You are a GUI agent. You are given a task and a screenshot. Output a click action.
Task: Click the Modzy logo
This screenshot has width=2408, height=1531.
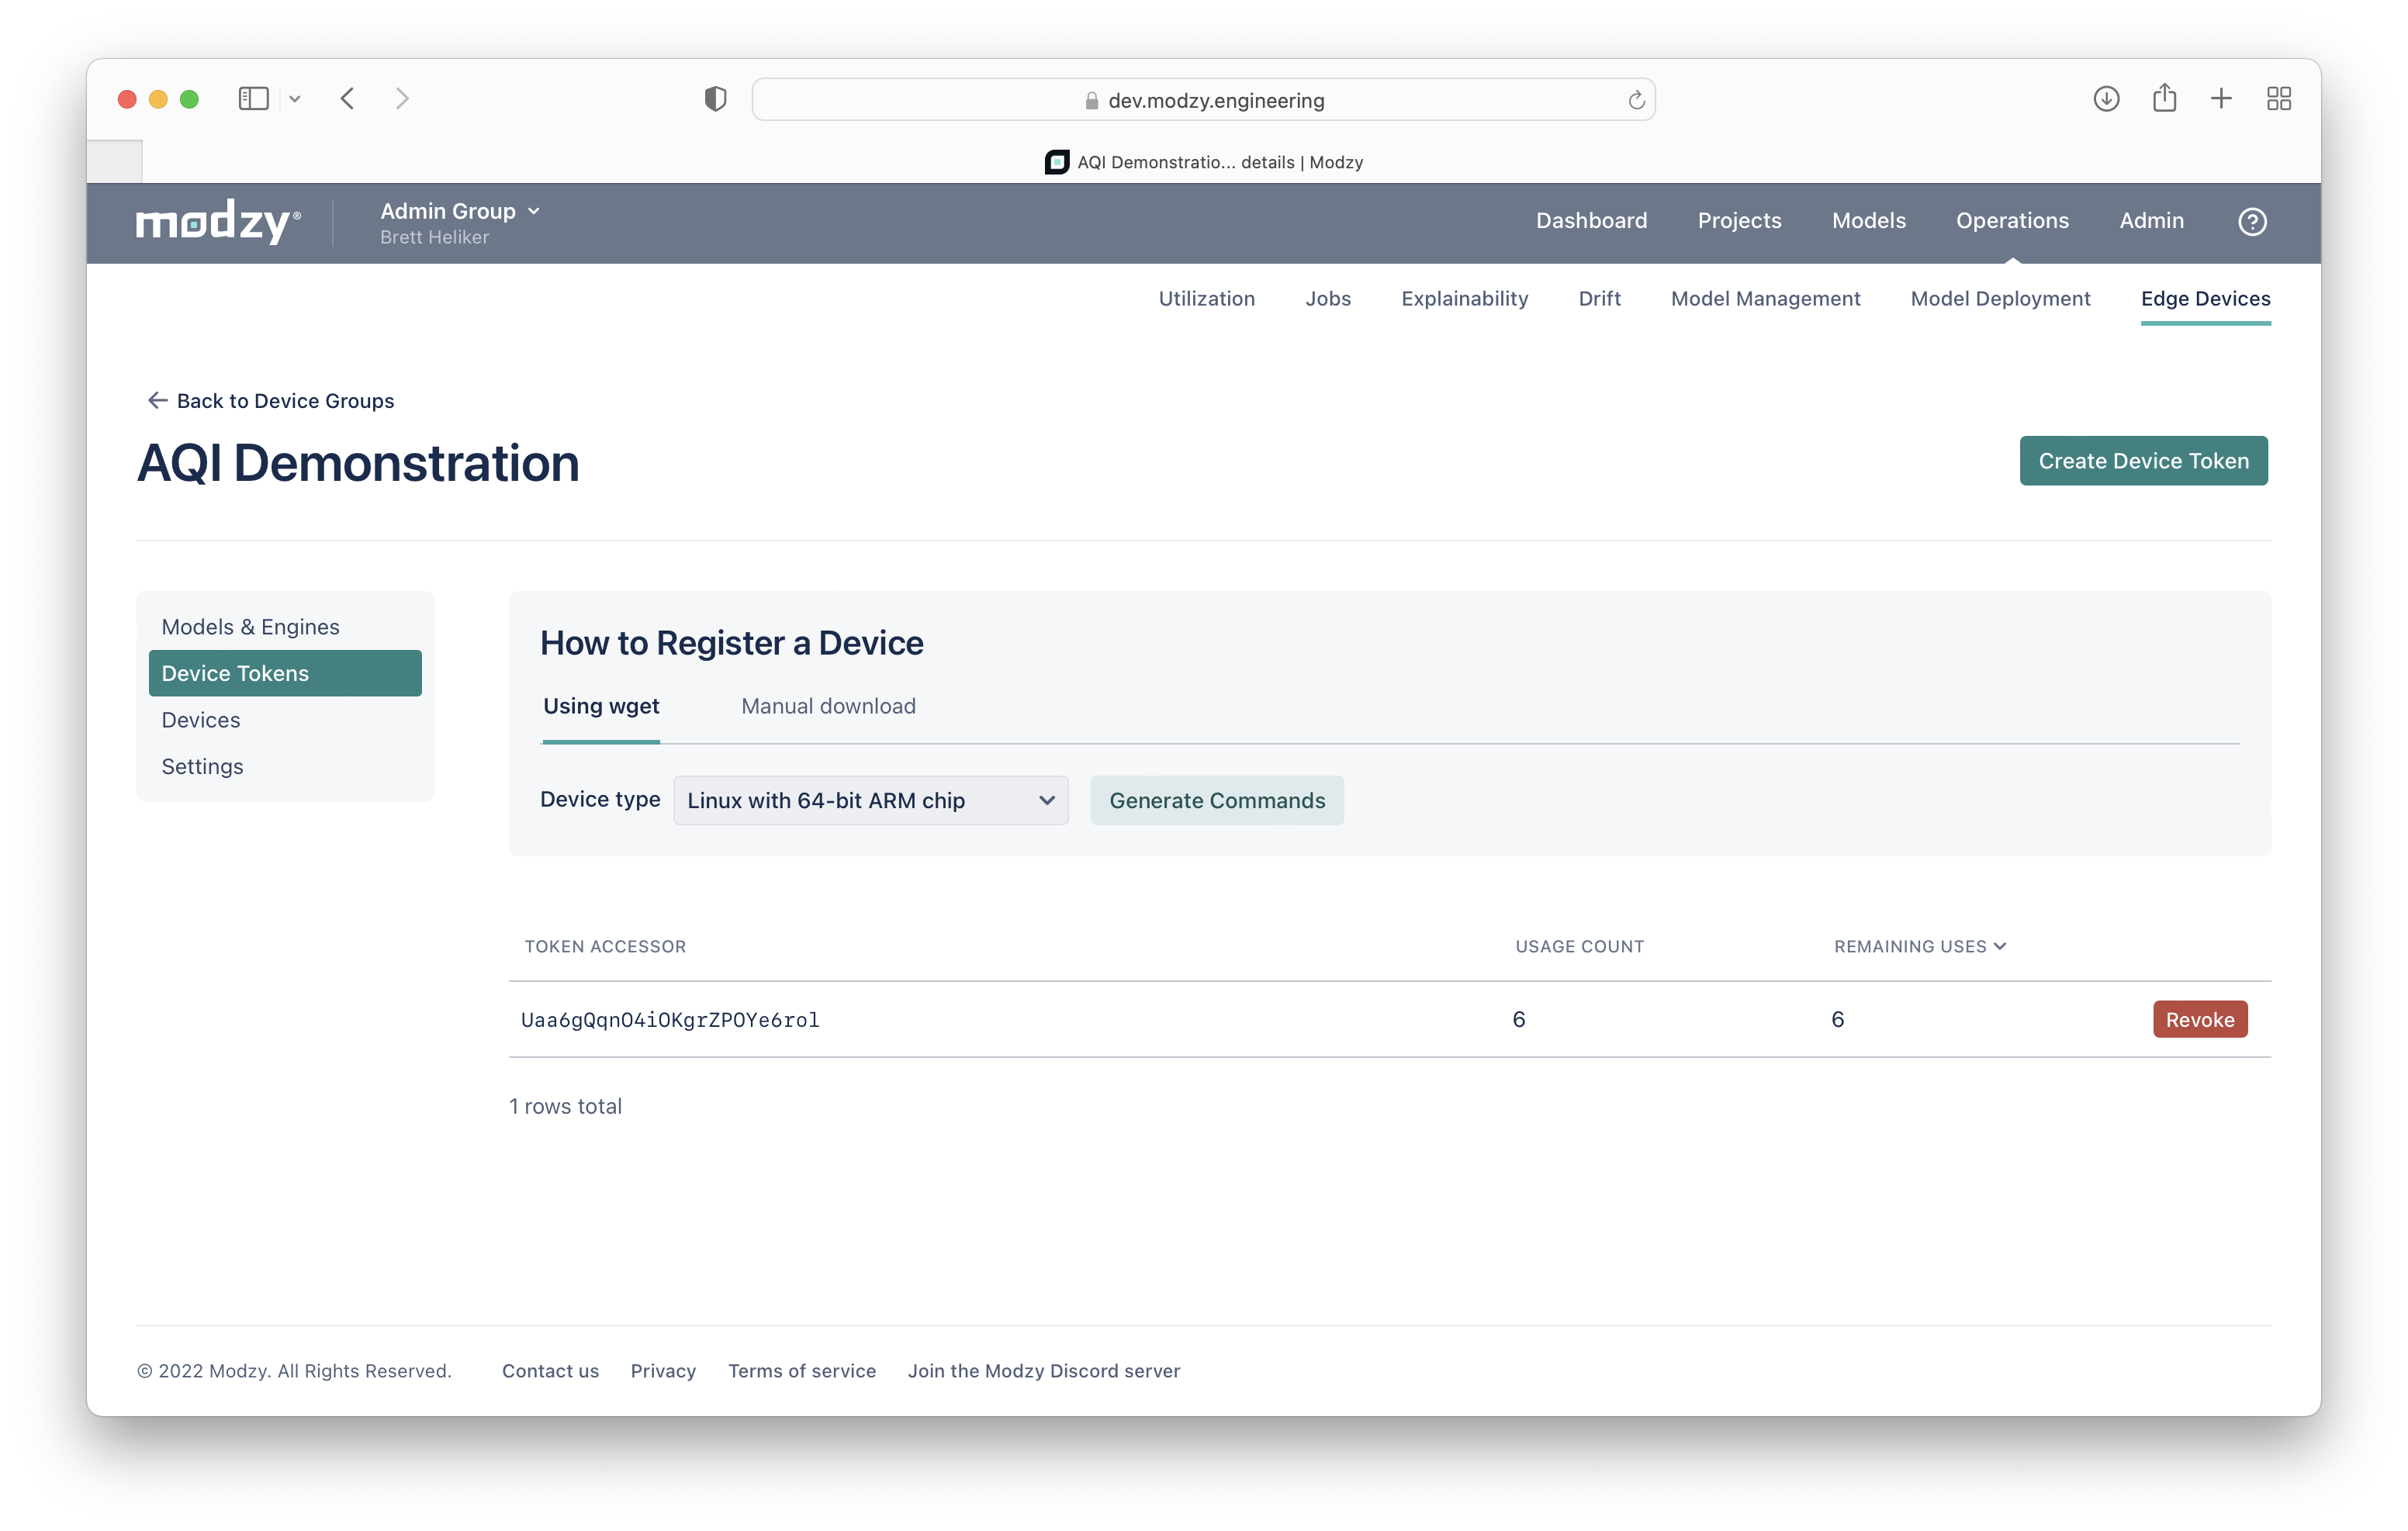coord(218,221)
